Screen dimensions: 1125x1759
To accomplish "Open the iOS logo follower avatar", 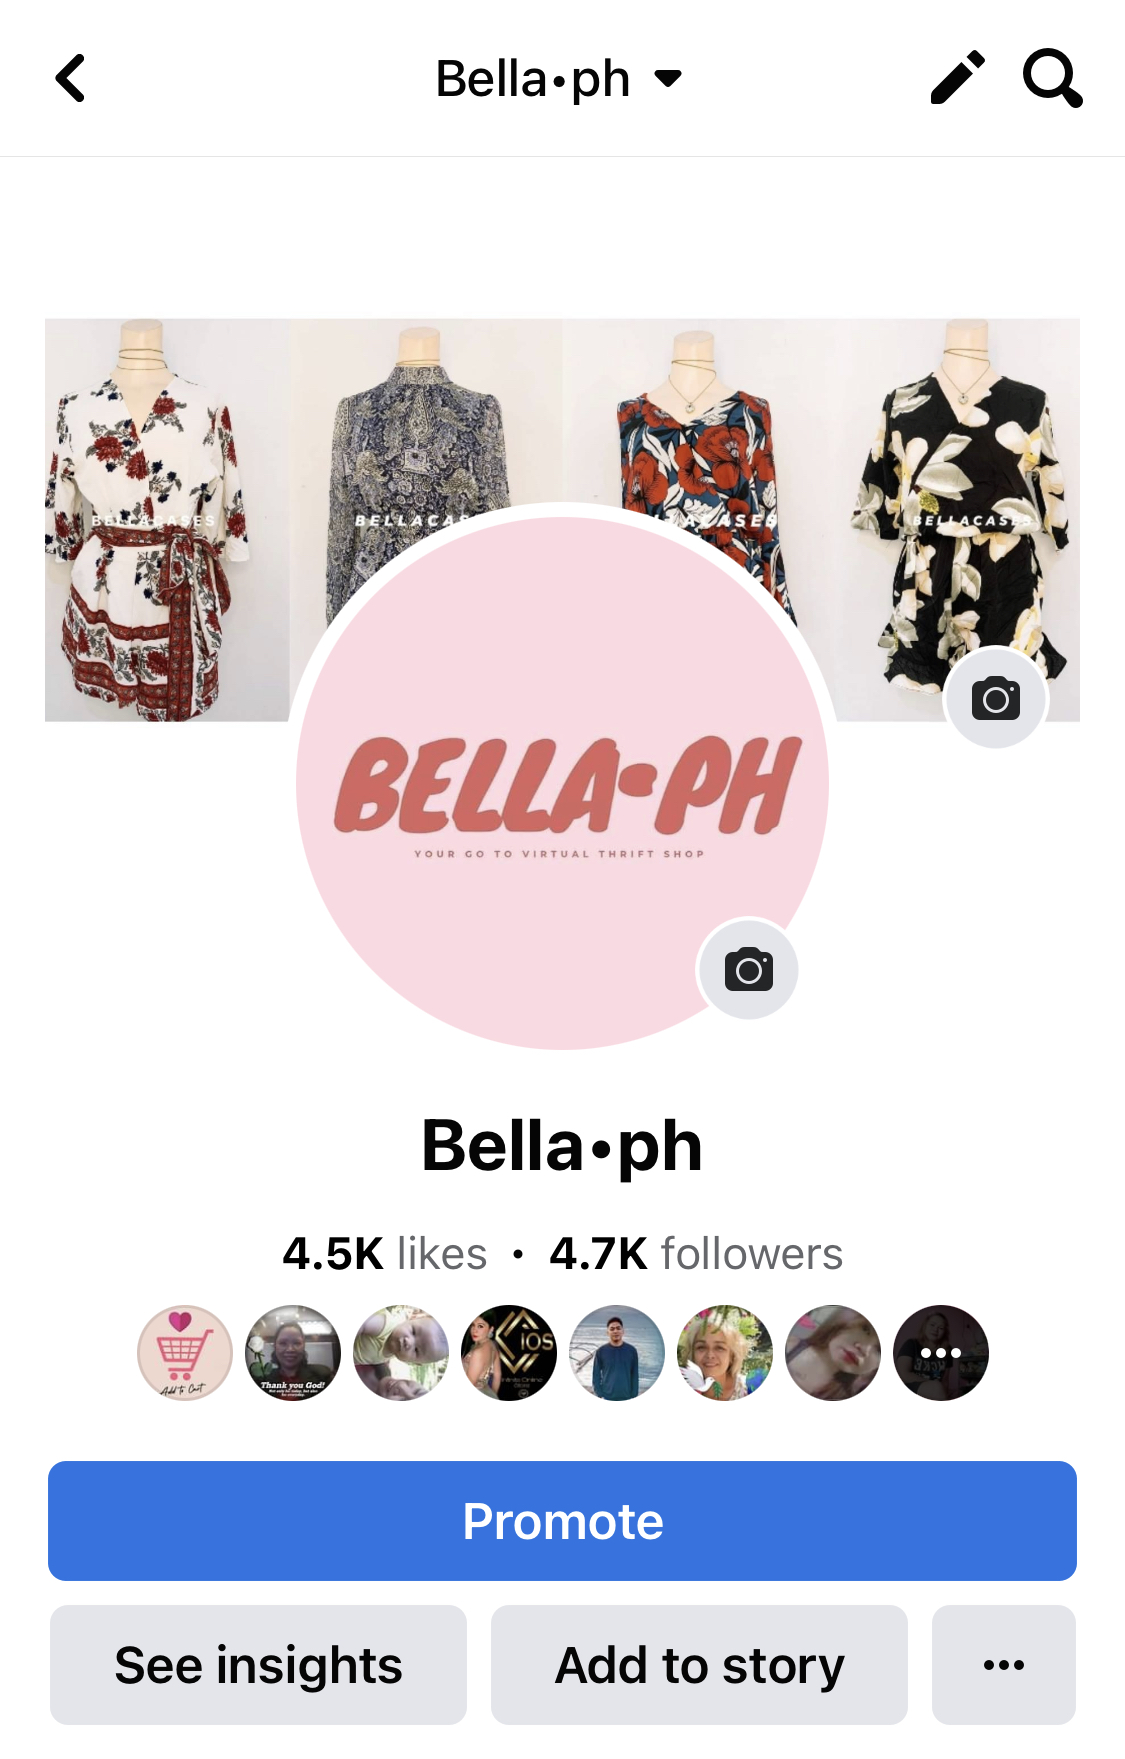I will pyautogui.click(x=509, y=1353).
